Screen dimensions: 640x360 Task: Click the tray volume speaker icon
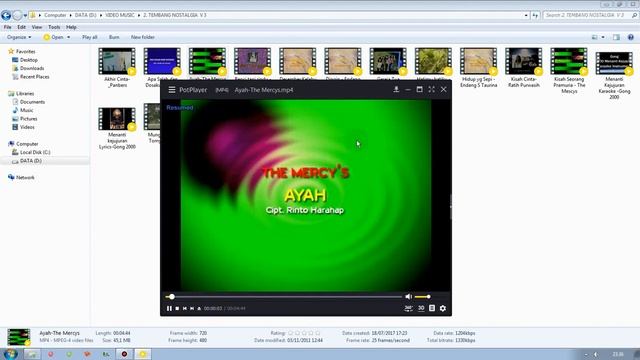pos(596,354)
